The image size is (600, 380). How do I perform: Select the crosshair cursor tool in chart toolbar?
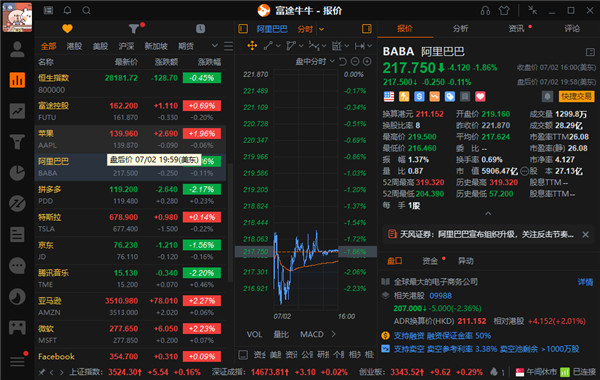tap(252, 46)
